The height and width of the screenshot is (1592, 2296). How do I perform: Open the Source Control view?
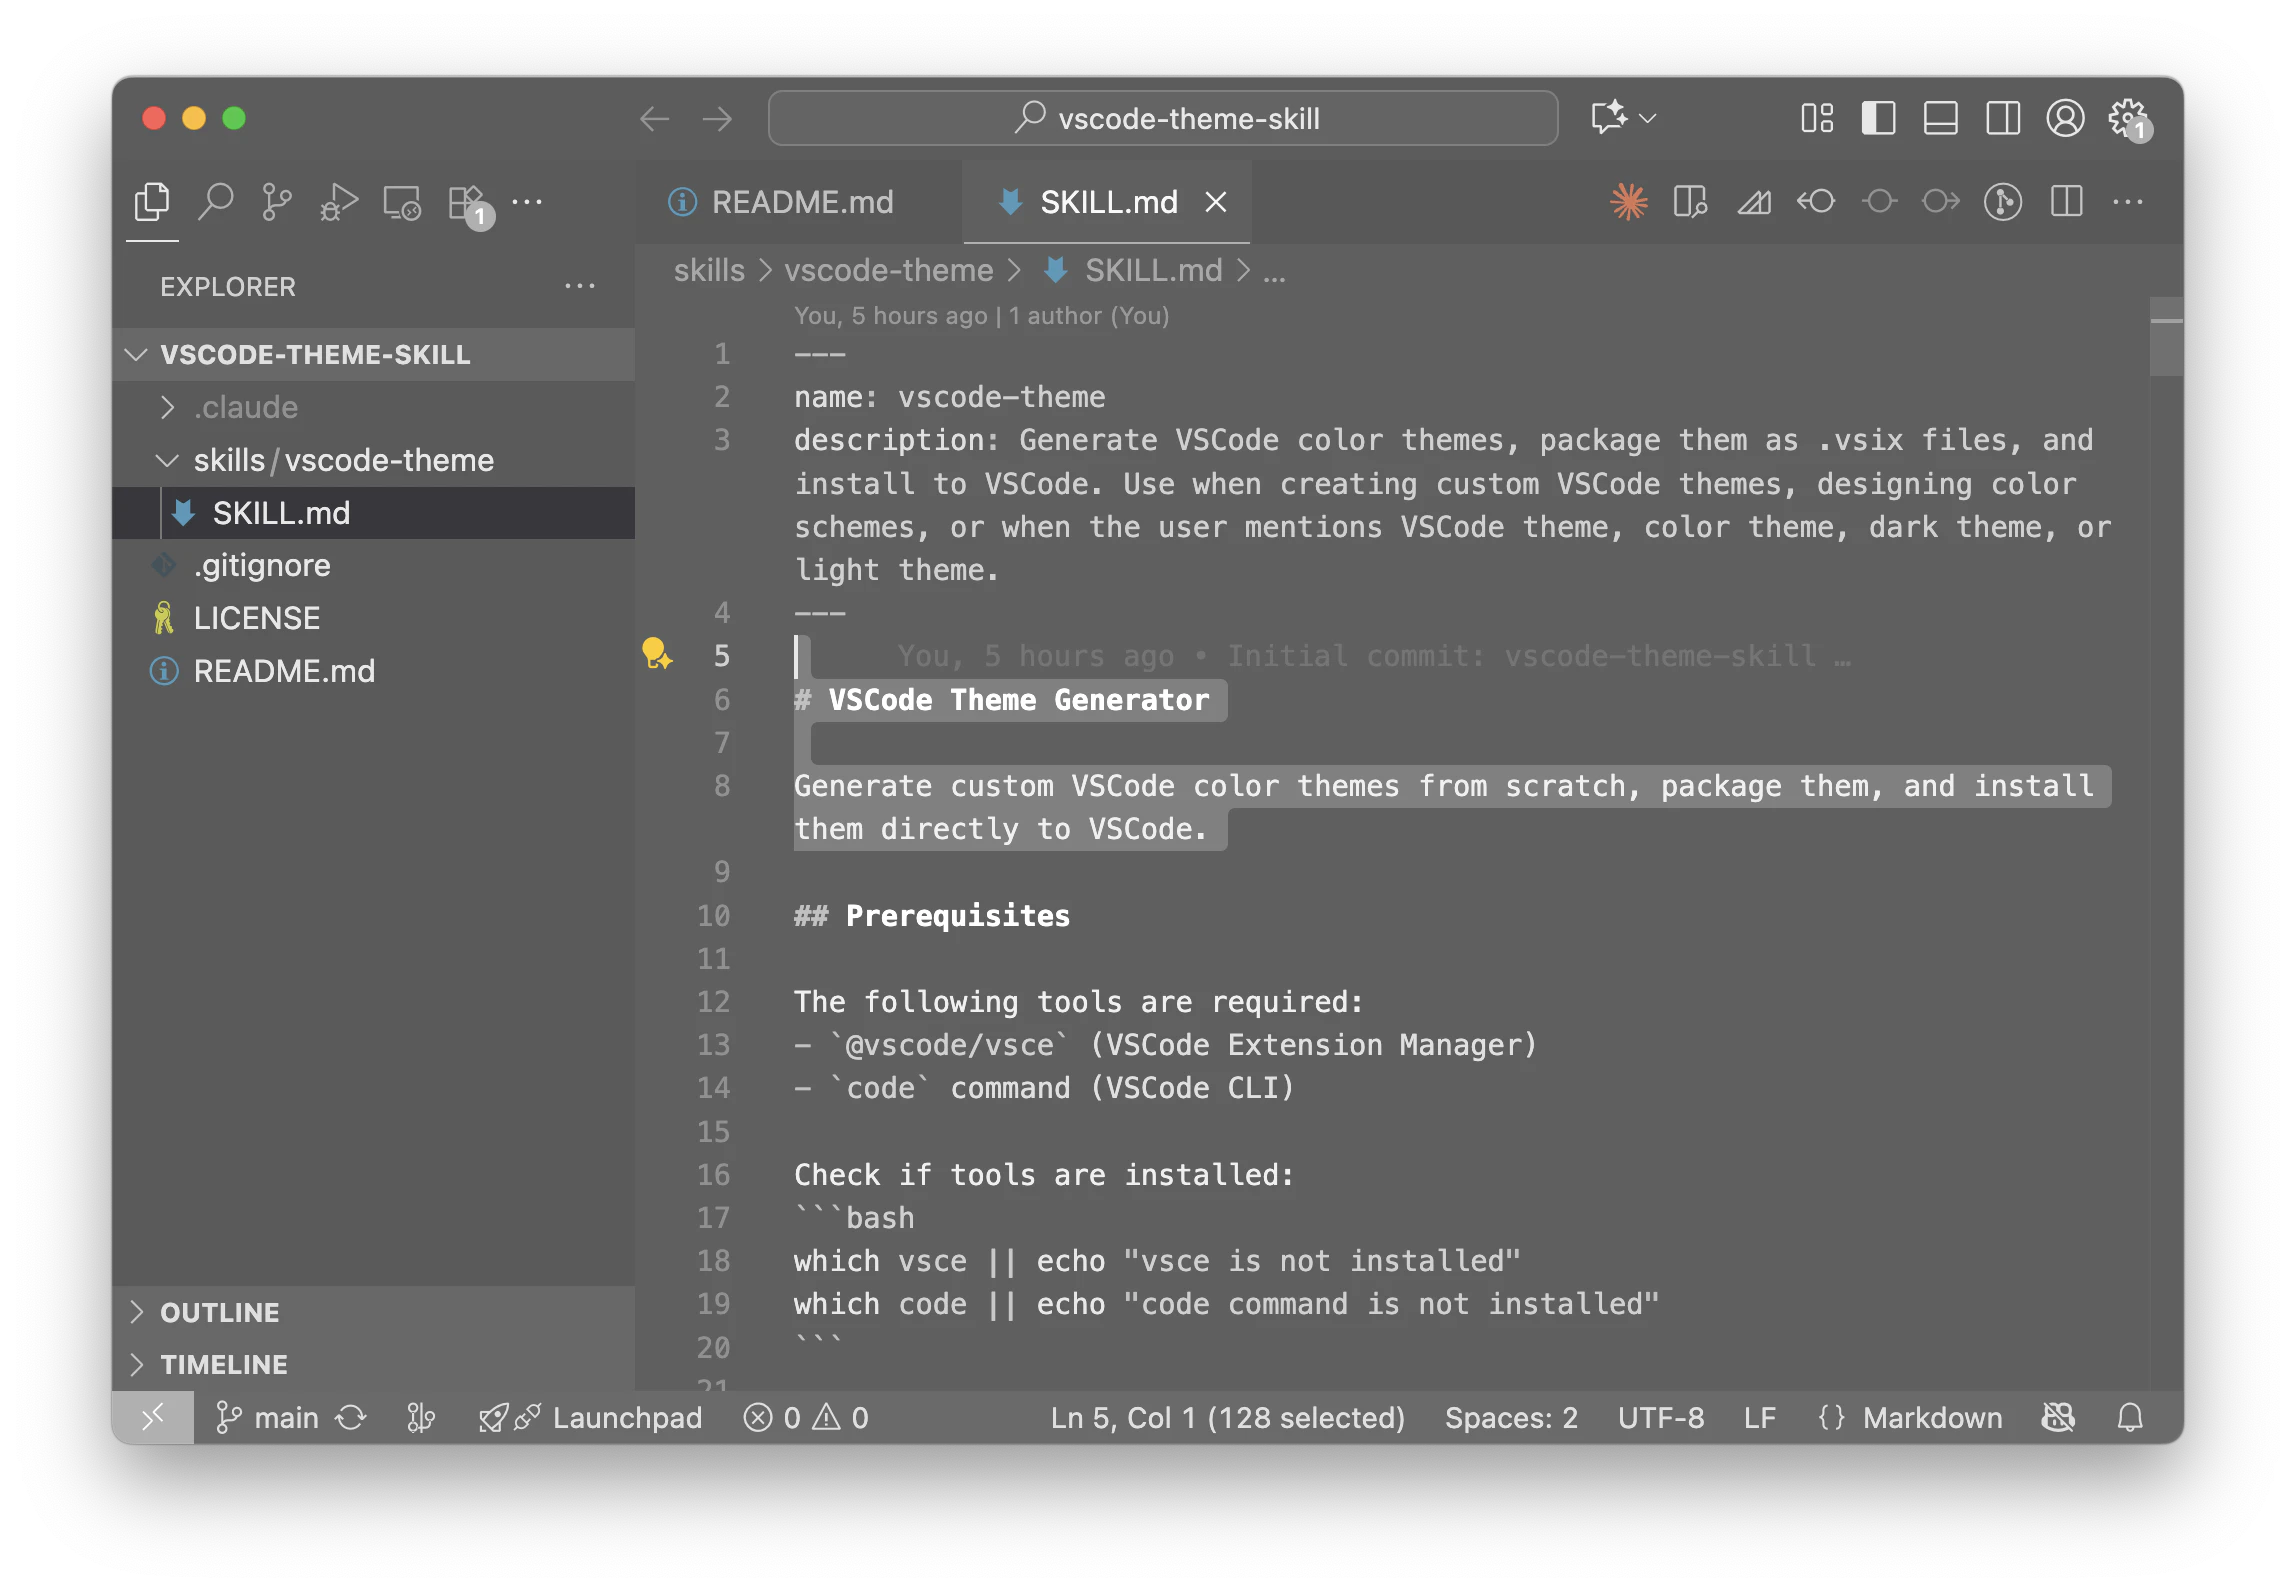click(x=277, y=203)
